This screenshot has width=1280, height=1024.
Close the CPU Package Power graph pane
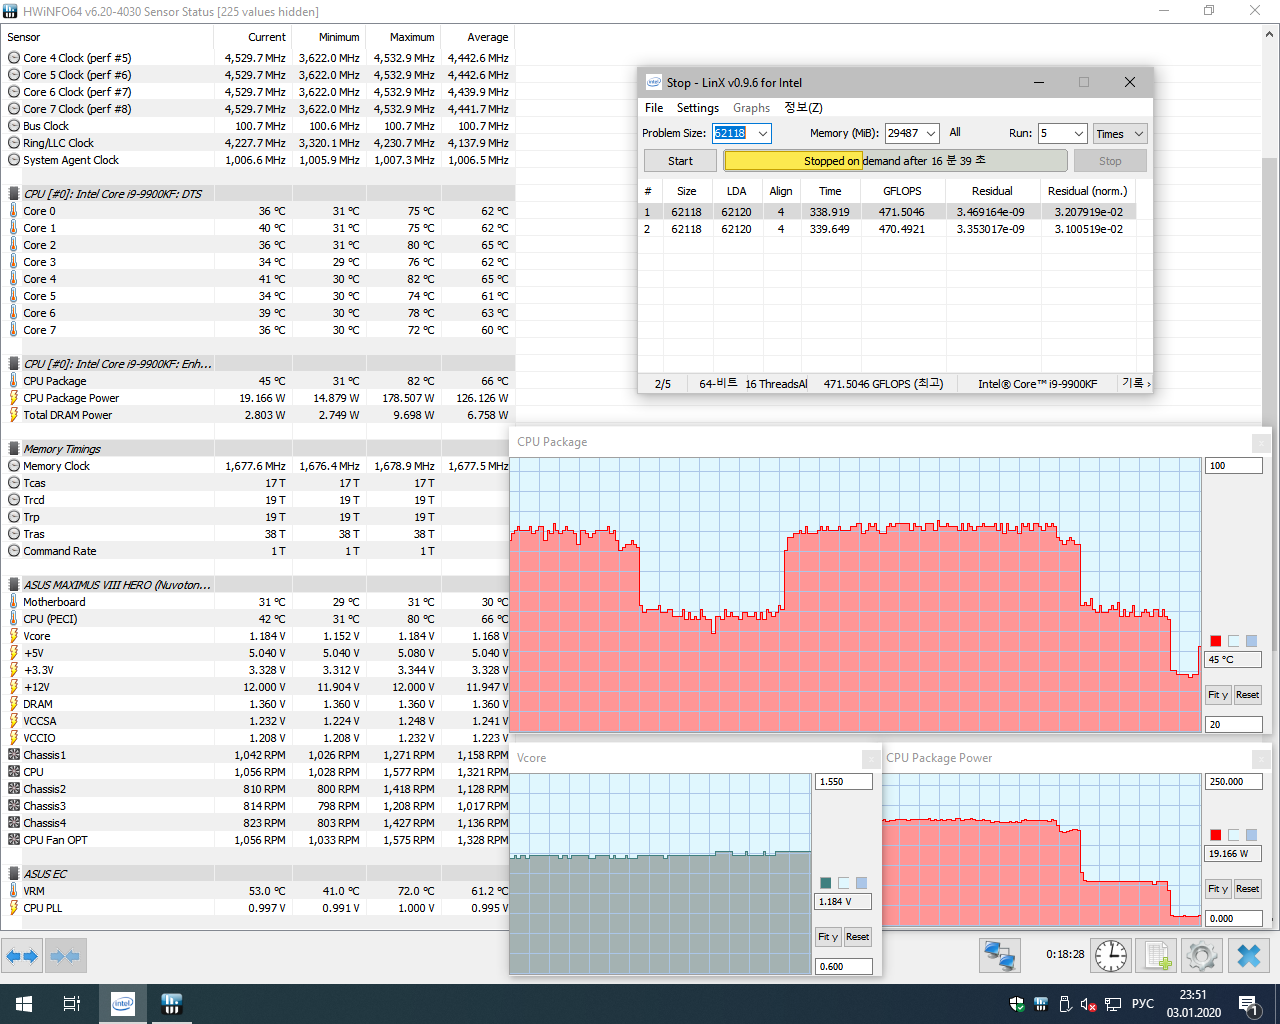click(1262, 759)
